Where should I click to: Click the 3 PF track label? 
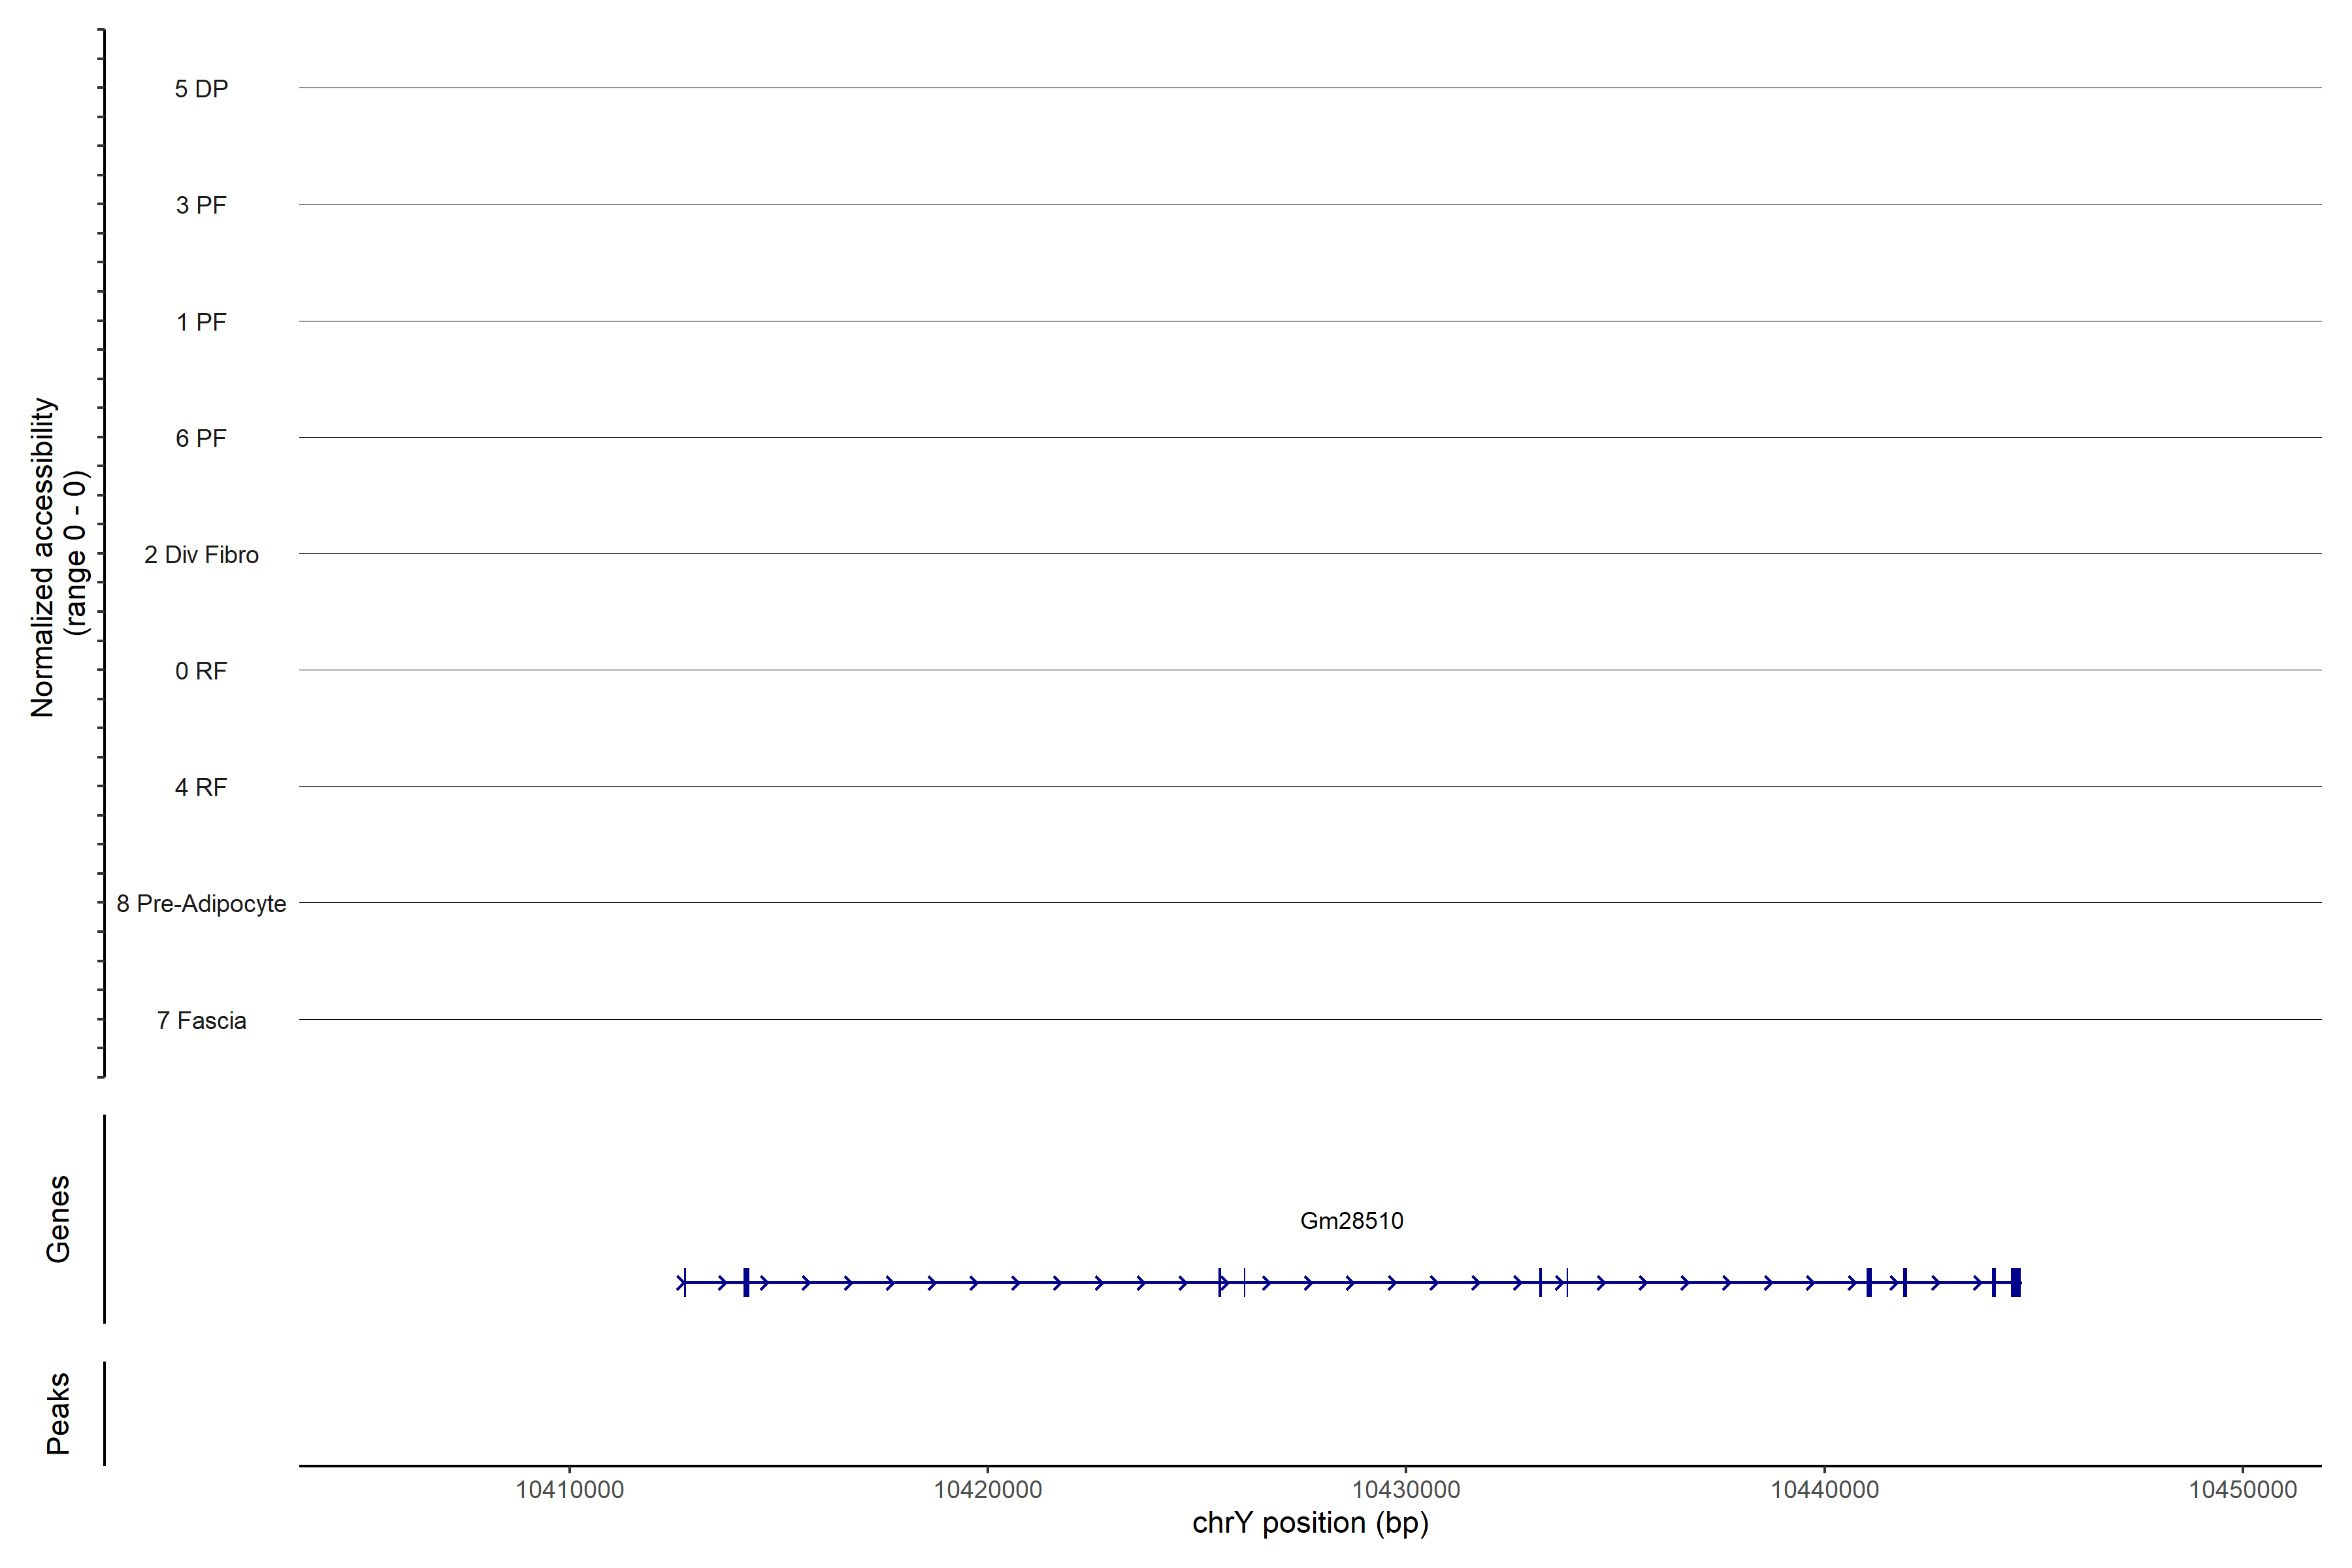(x=201, y=205)
